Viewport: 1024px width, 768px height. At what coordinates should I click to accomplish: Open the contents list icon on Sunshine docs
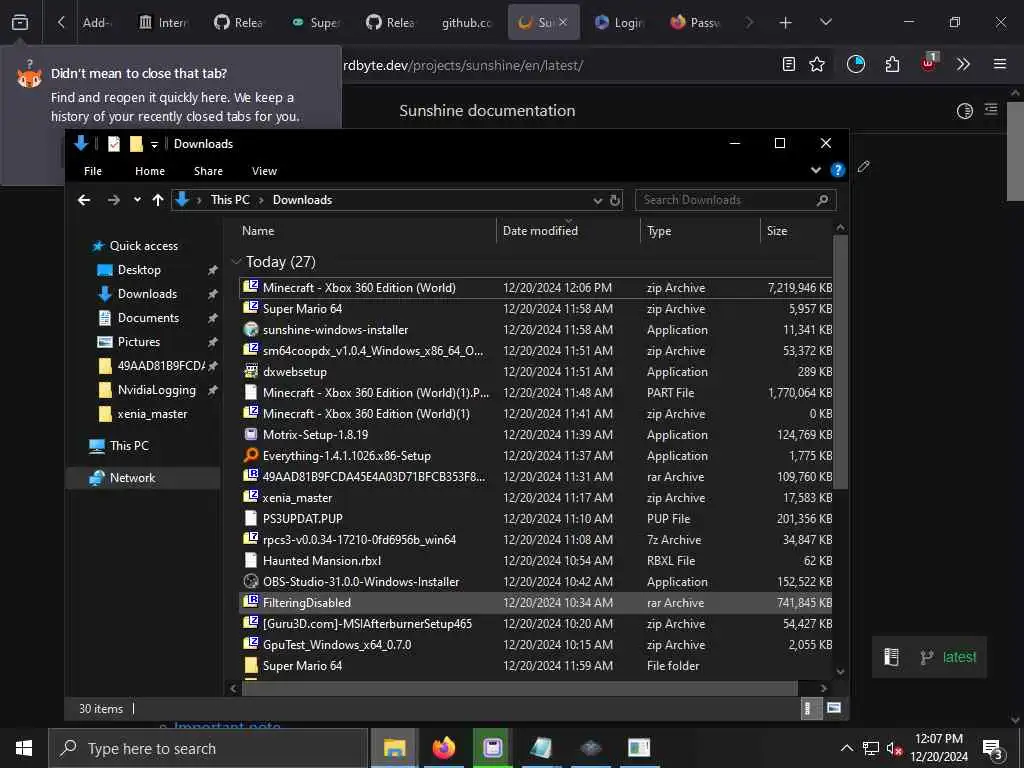click(x=991, y=110)
